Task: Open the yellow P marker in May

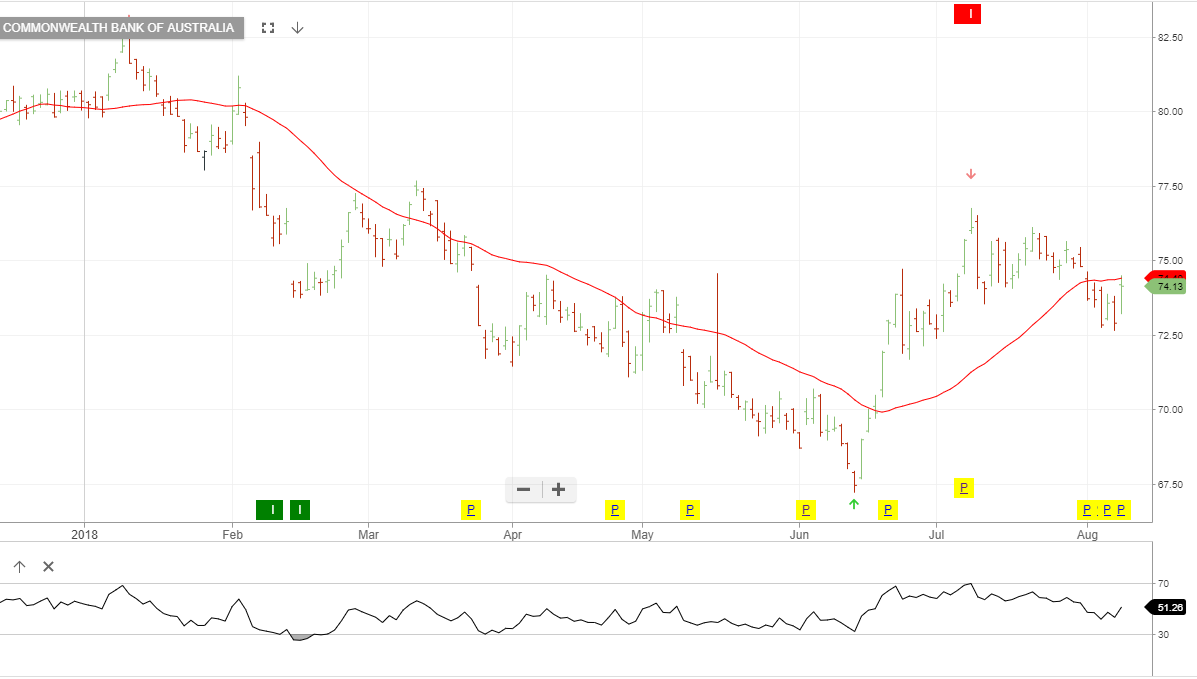Action: (x=690, y=509)
